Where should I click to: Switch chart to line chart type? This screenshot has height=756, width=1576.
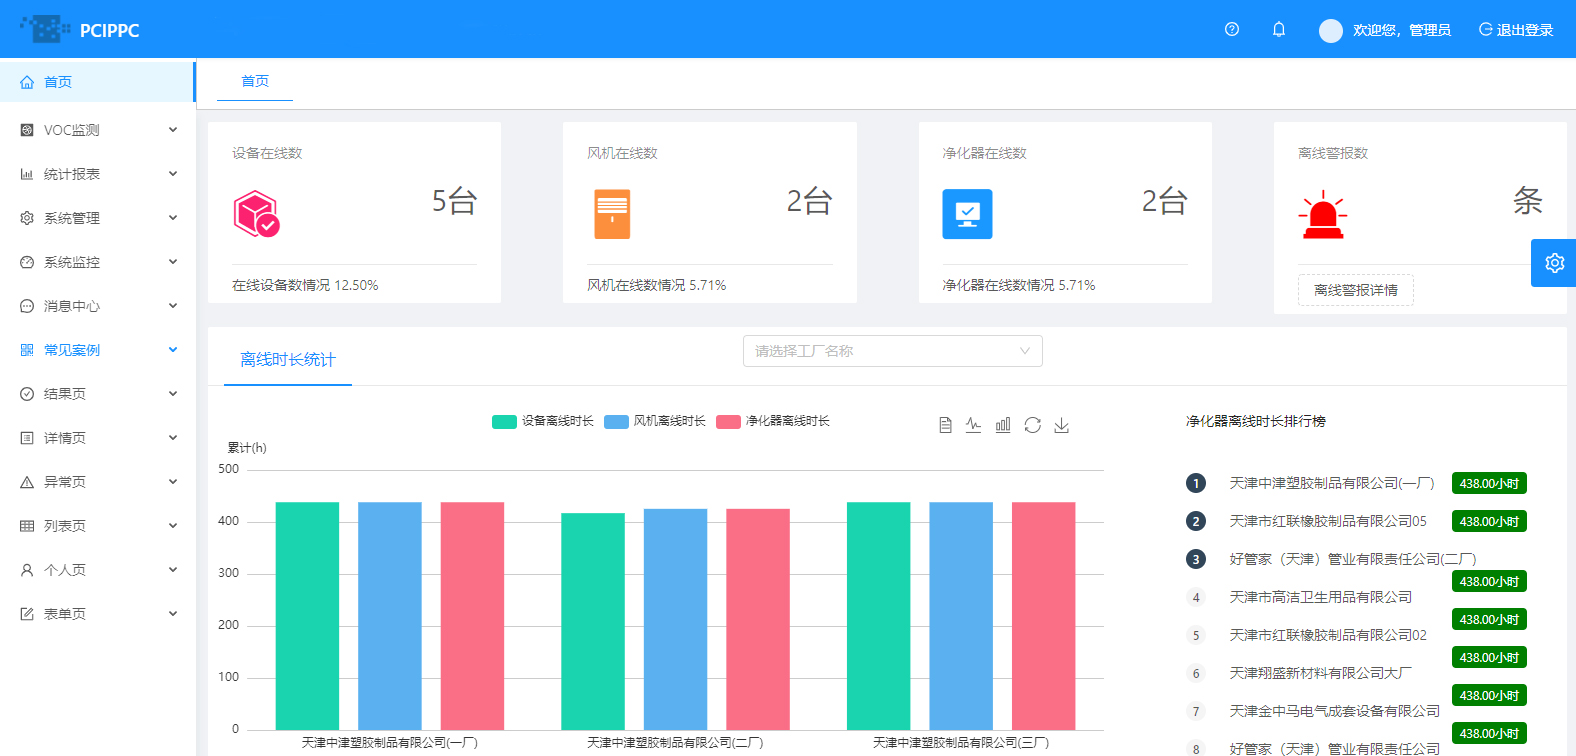click(973, 425)
